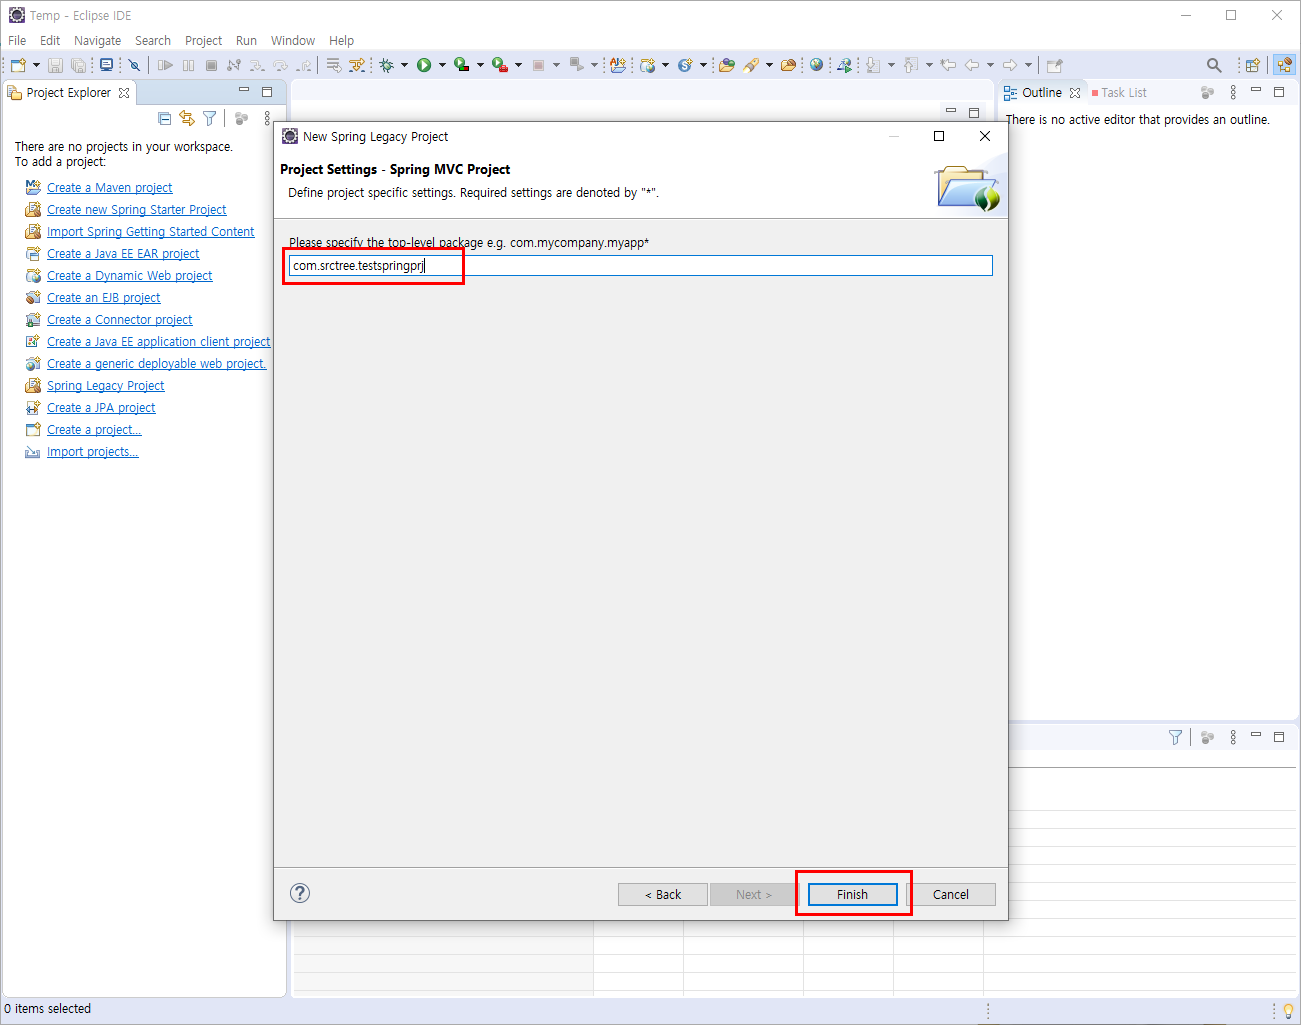This screenshot has width=1301, height=1025.
Task: Select the Project Explorer tab
Action: (x=68, y=92)
